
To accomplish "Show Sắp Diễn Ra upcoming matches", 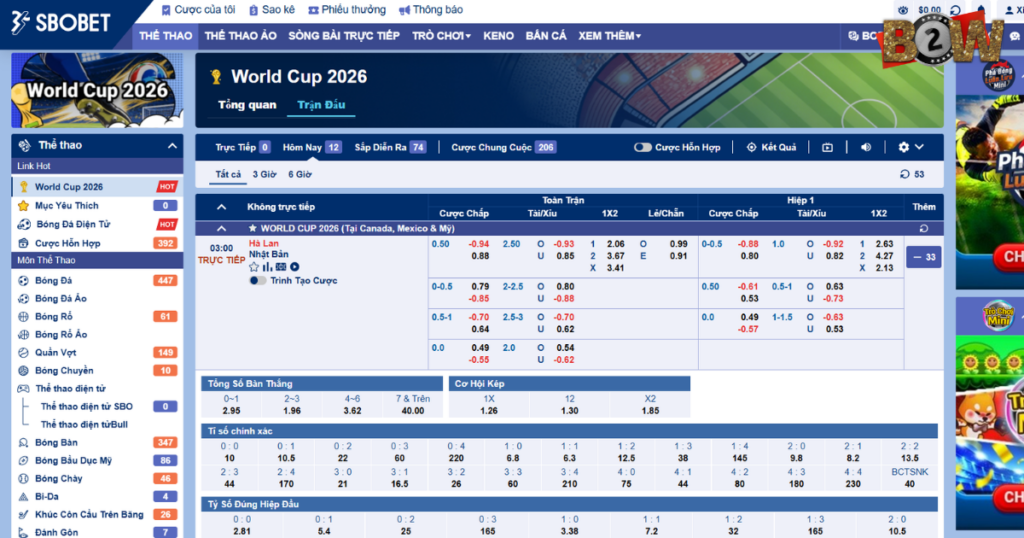I will (x=390, y=148).
